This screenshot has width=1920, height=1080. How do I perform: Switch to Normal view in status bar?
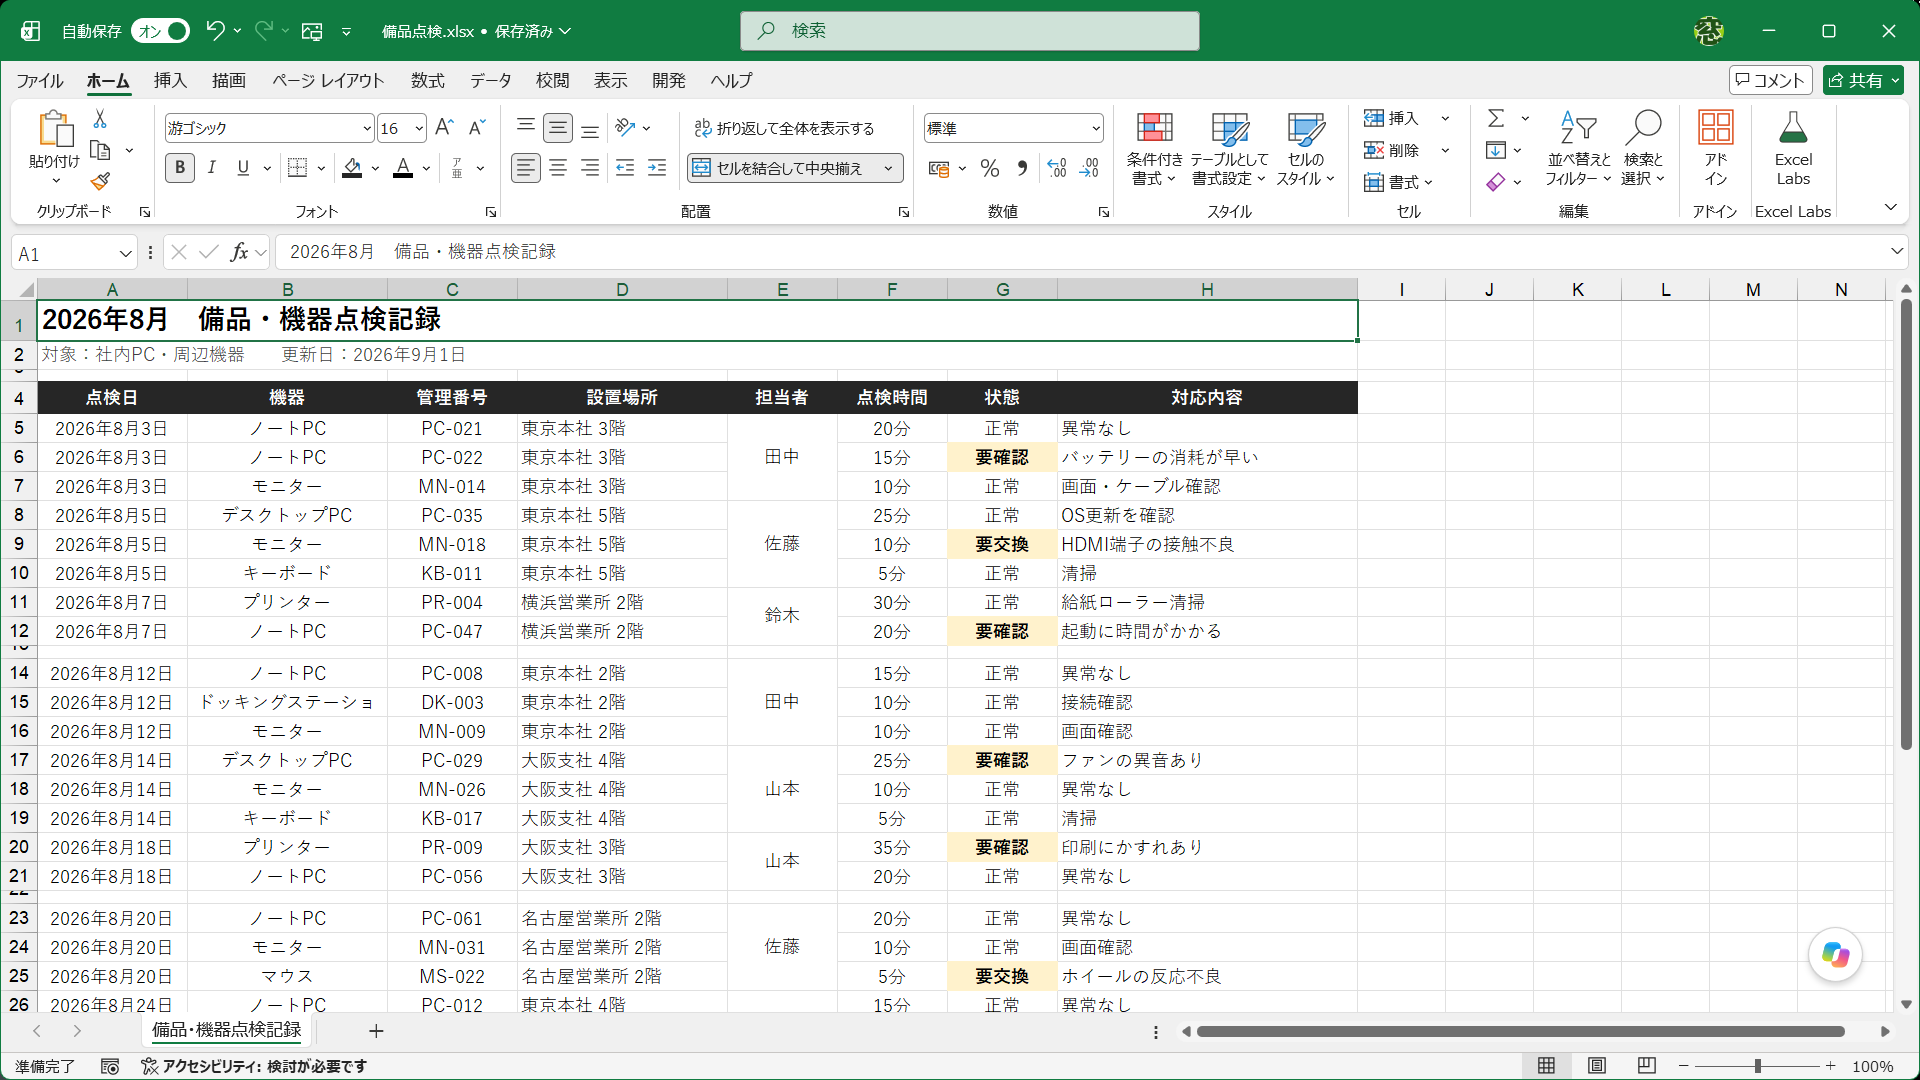pos(1546,1066)
